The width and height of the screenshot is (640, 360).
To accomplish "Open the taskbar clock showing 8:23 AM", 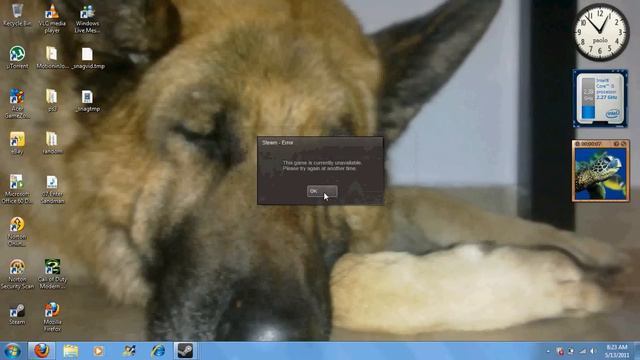I will pos(616,351).
